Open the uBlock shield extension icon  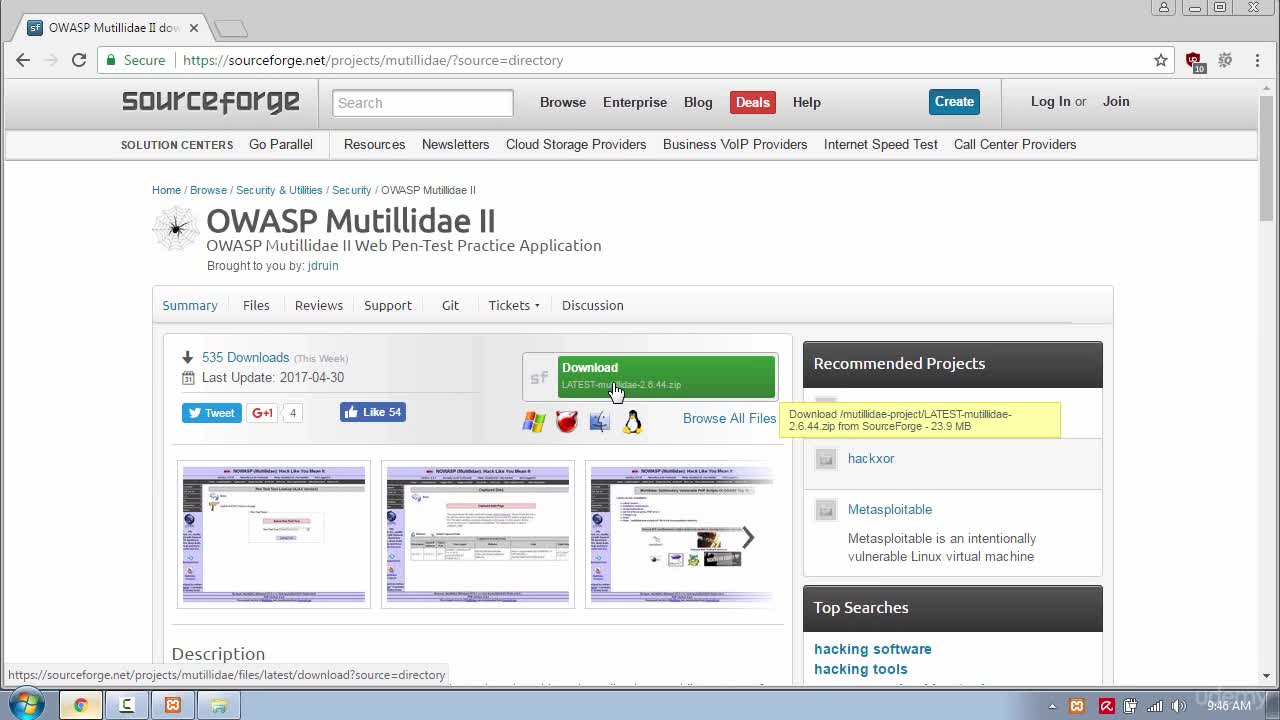coord(1194,61)
